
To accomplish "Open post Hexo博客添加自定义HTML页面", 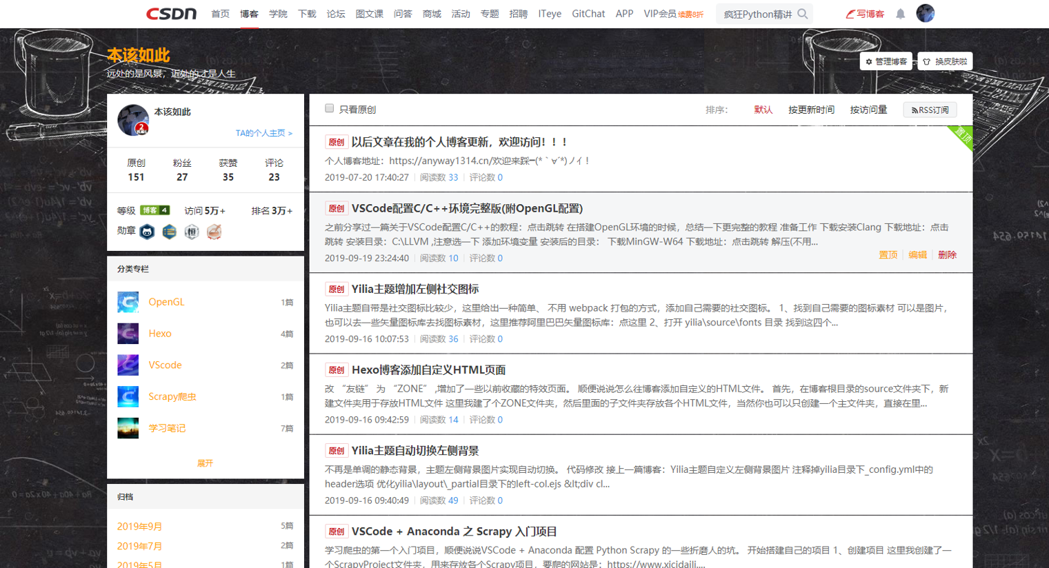I will 428,370.
